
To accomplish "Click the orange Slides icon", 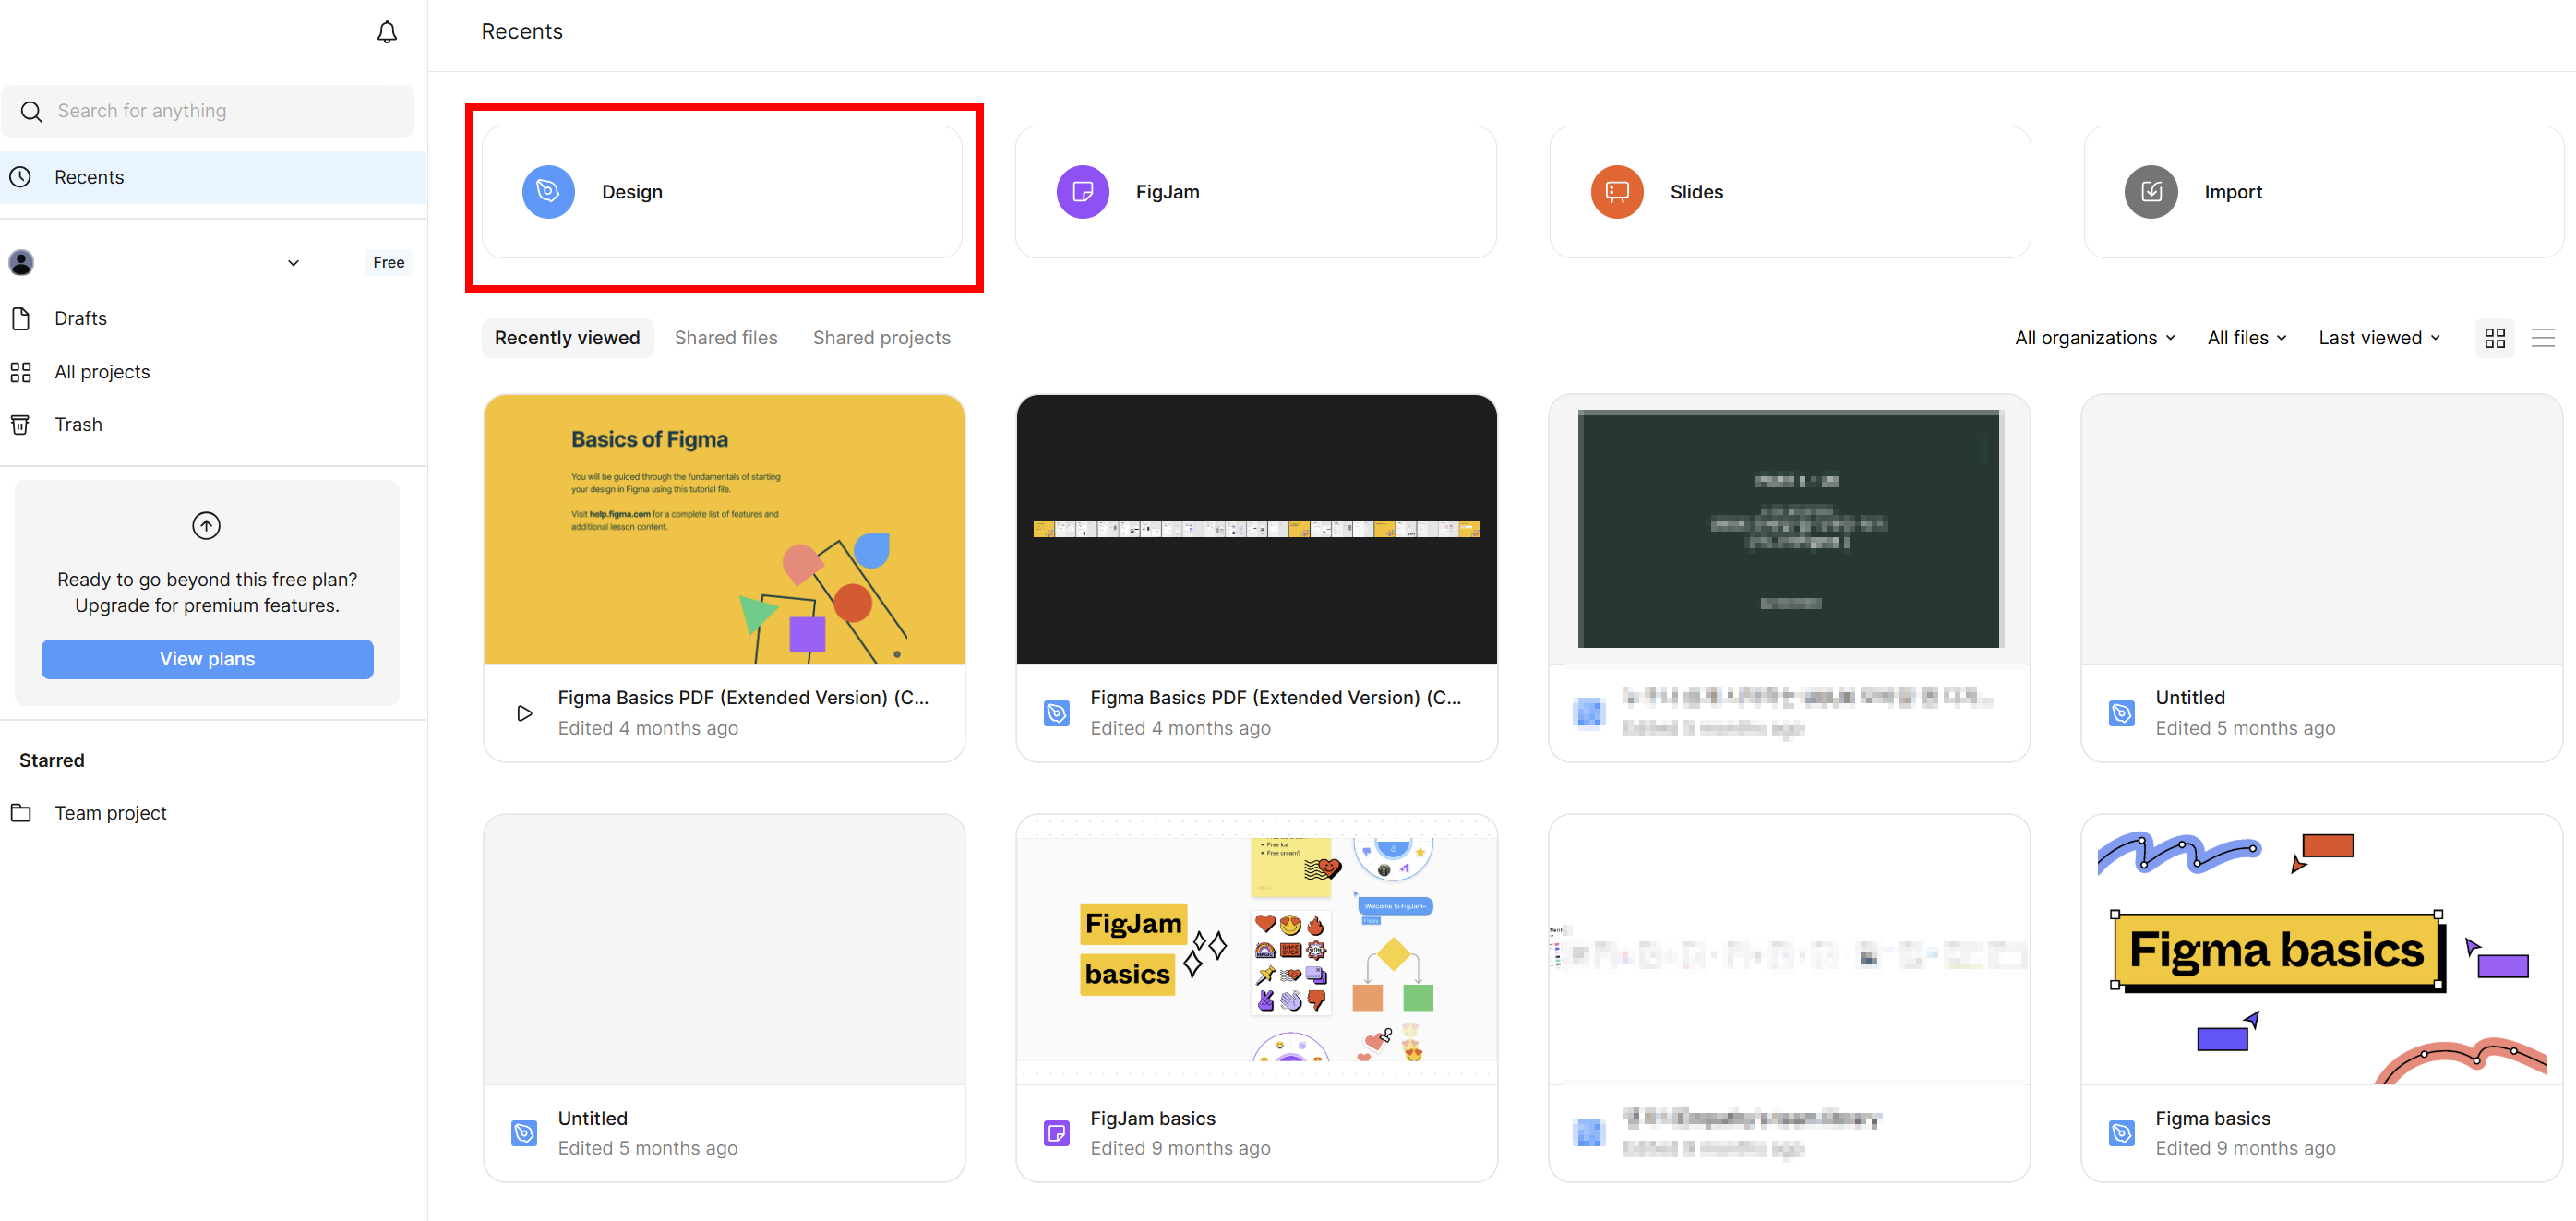I will click(1616, 192).
